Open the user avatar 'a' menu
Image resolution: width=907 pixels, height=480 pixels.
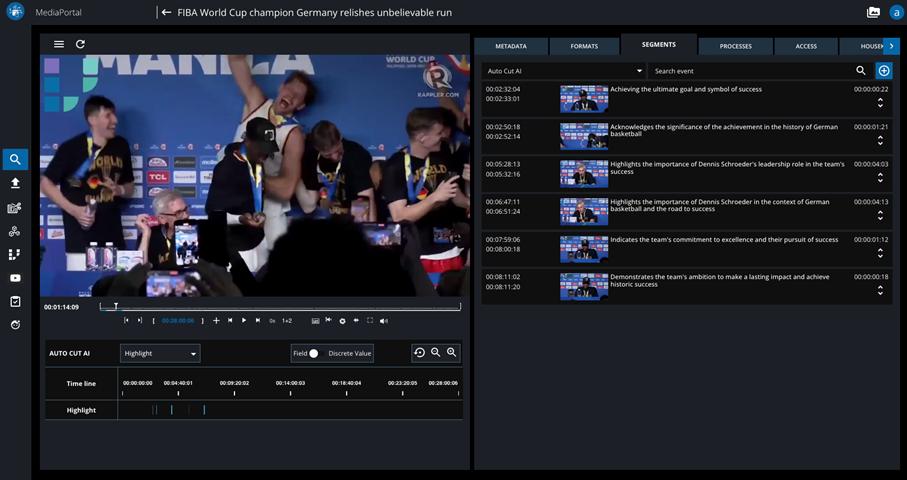(896, 13)
